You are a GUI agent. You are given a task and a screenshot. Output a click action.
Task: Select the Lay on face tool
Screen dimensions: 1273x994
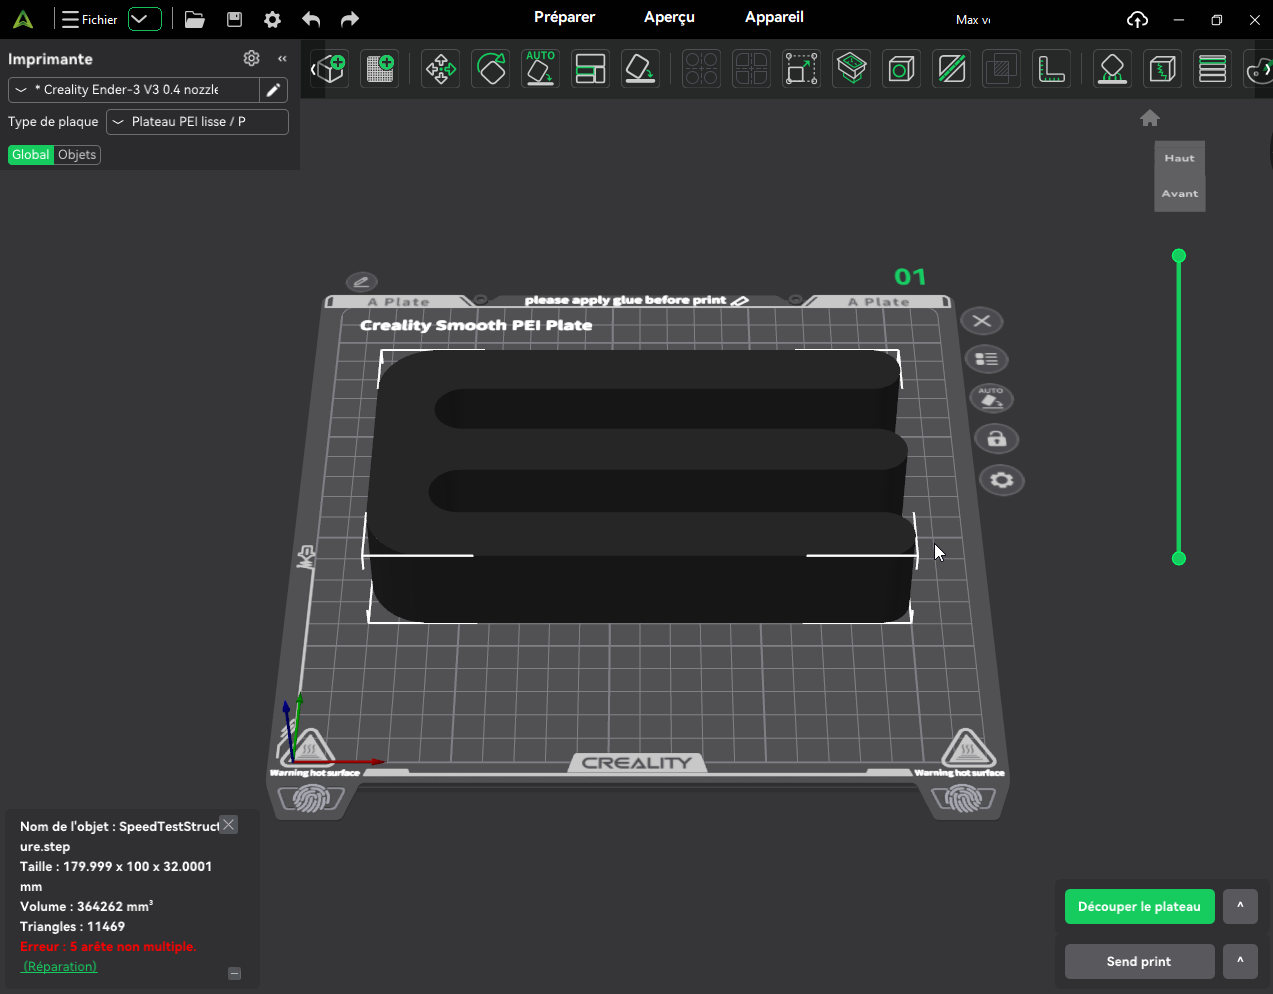(640, 69)
